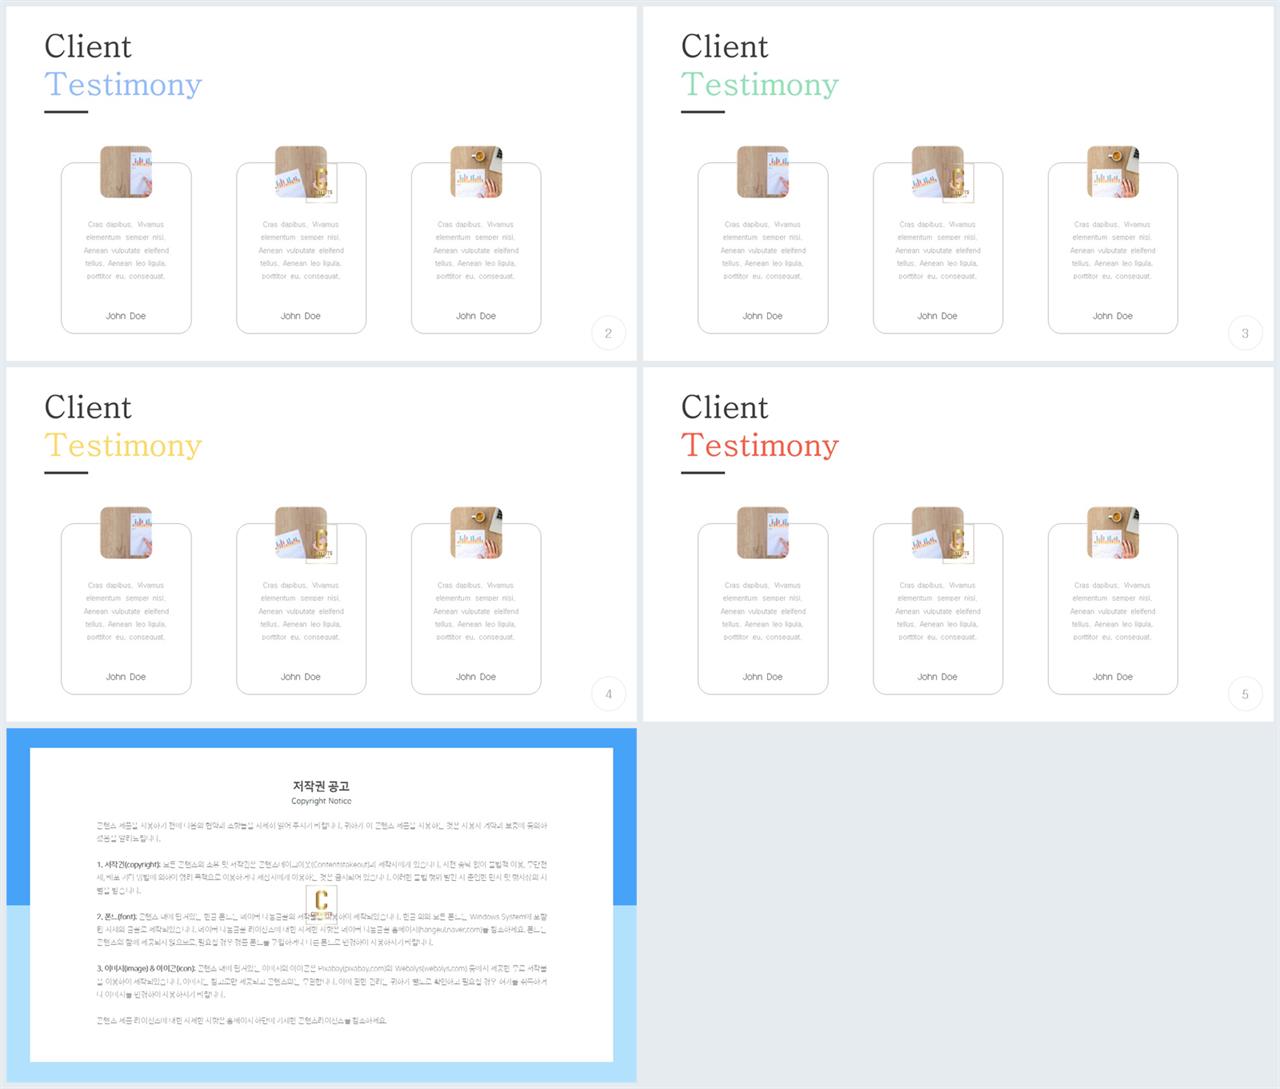This screenshot has height=1089, width=1280.
Task: Click 'John Doe' in first card of slide 4
Action: [126, 677]
